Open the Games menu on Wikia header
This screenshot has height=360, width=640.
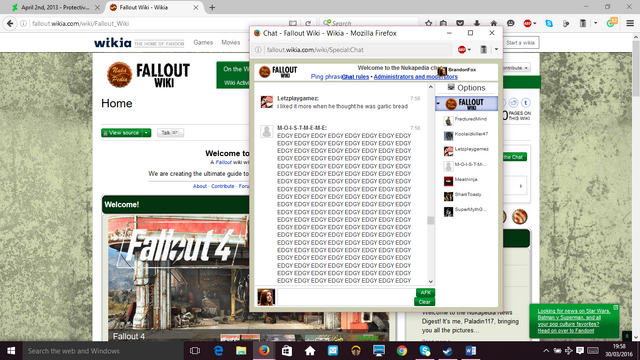point(203,42)
